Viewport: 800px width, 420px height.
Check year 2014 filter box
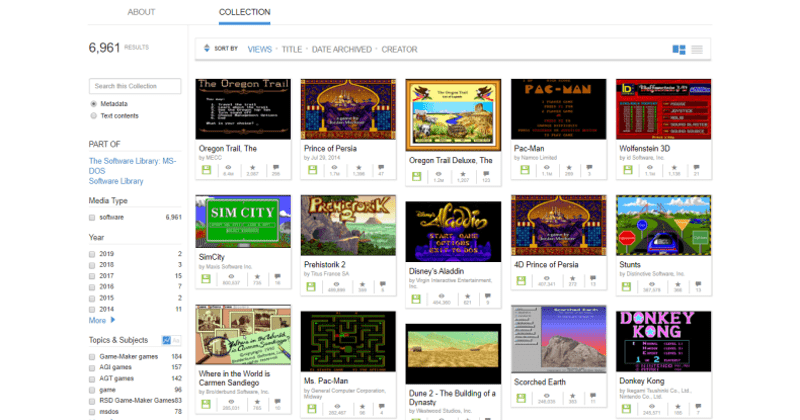(x=92, y=310)
